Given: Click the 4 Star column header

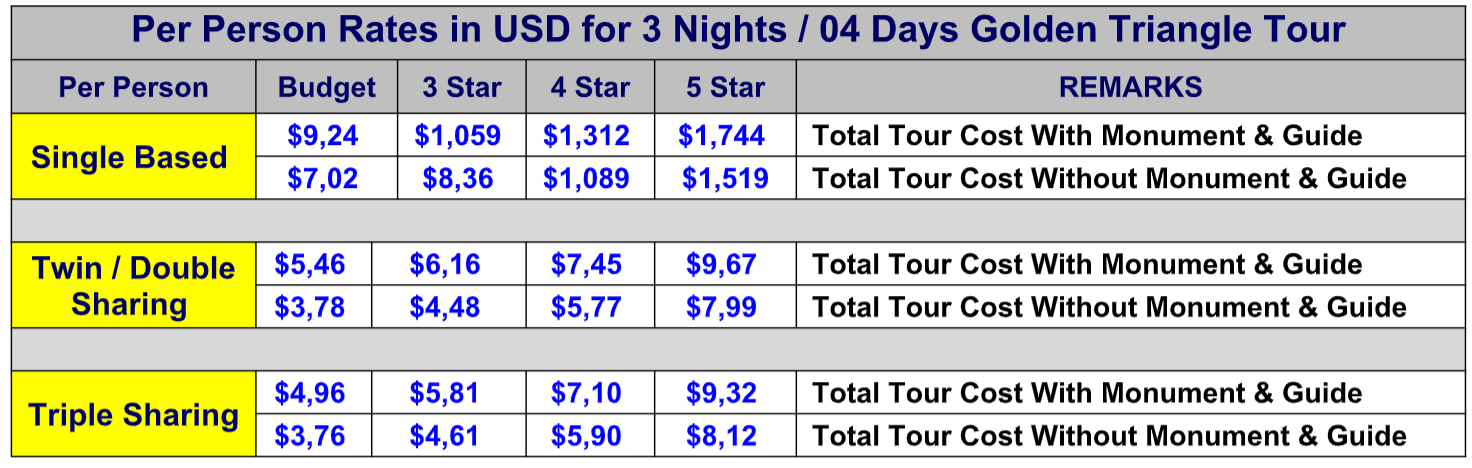Looking at the screenshot, I should pos(590,87).
